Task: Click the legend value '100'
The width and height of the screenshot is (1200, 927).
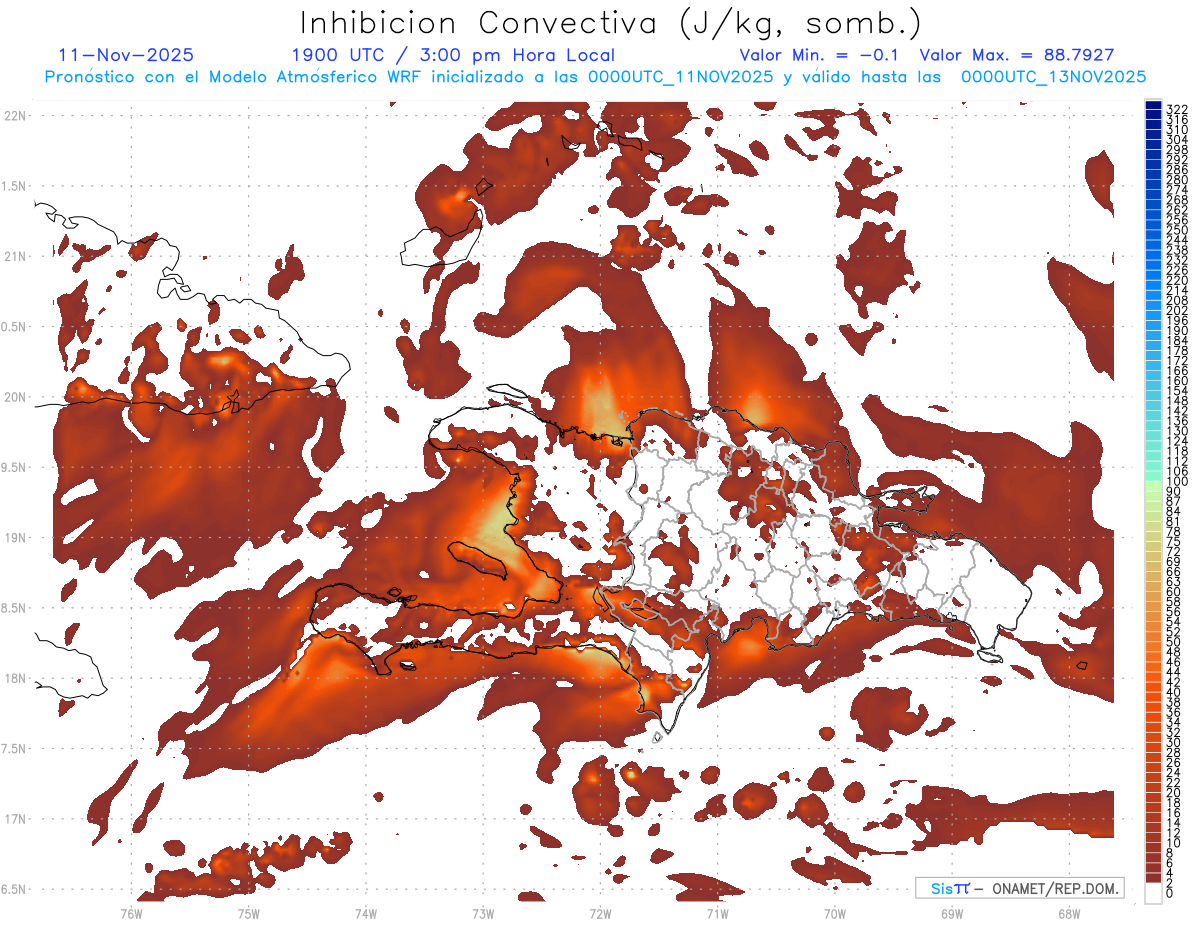Action: coord(1177,482)
